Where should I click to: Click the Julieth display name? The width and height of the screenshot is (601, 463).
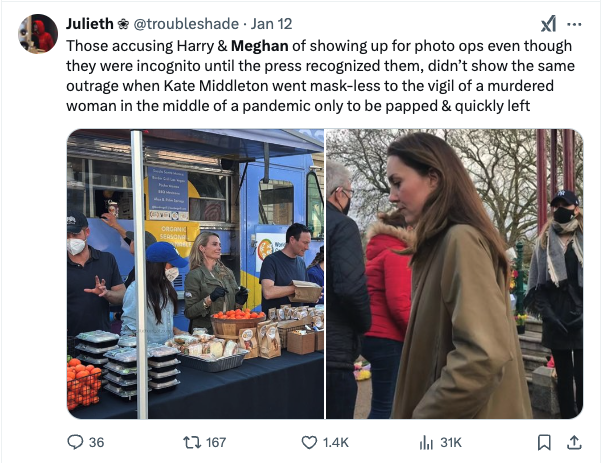pos(89,23)
